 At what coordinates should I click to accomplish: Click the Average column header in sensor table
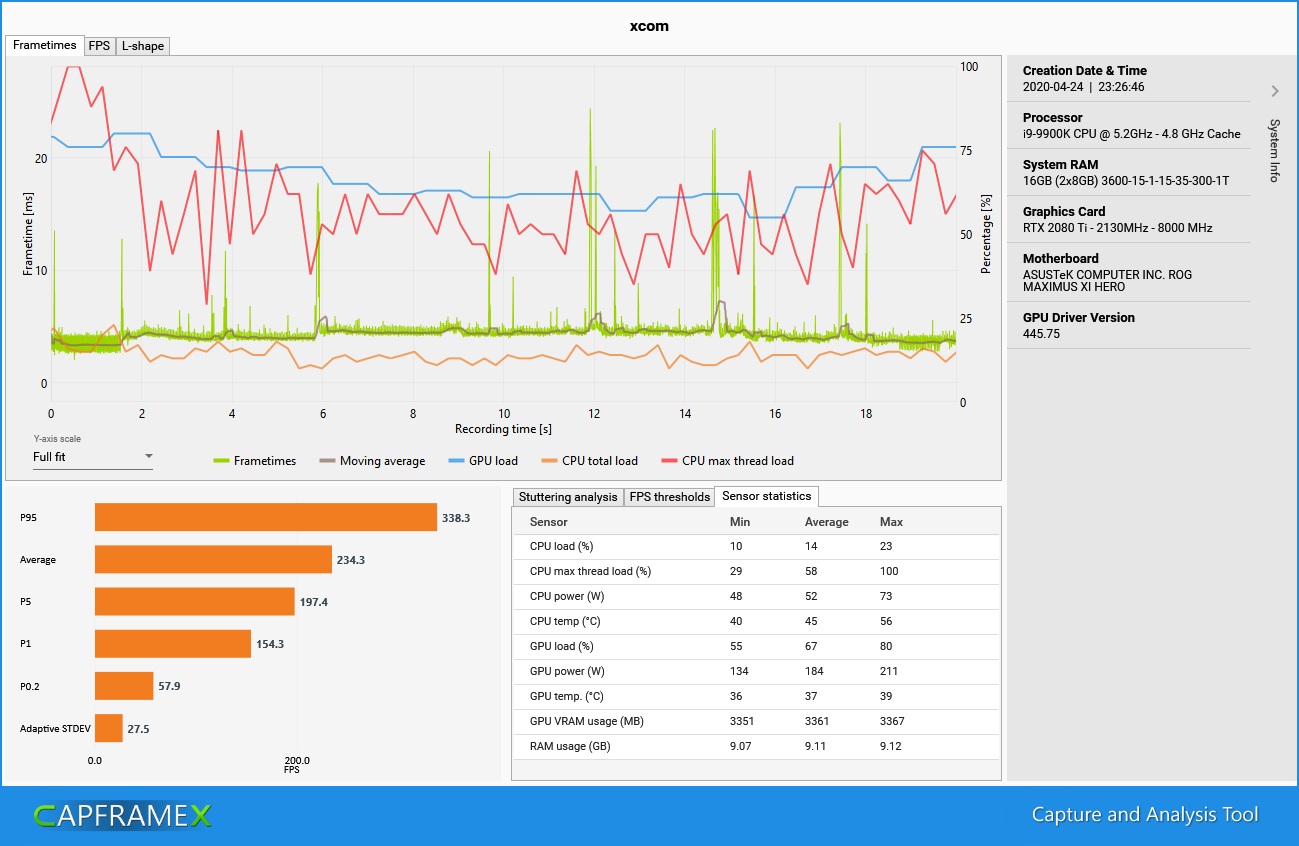tap(827, 522)
